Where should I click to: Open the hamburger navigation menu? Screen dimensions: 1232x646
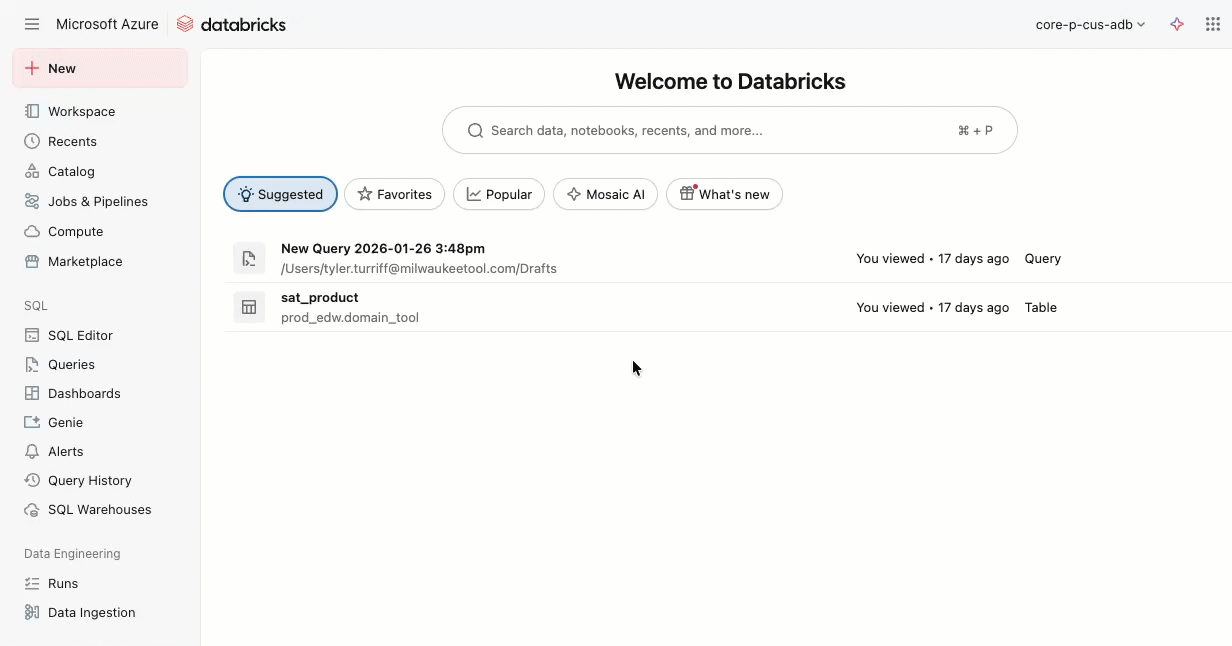point(32,24)
